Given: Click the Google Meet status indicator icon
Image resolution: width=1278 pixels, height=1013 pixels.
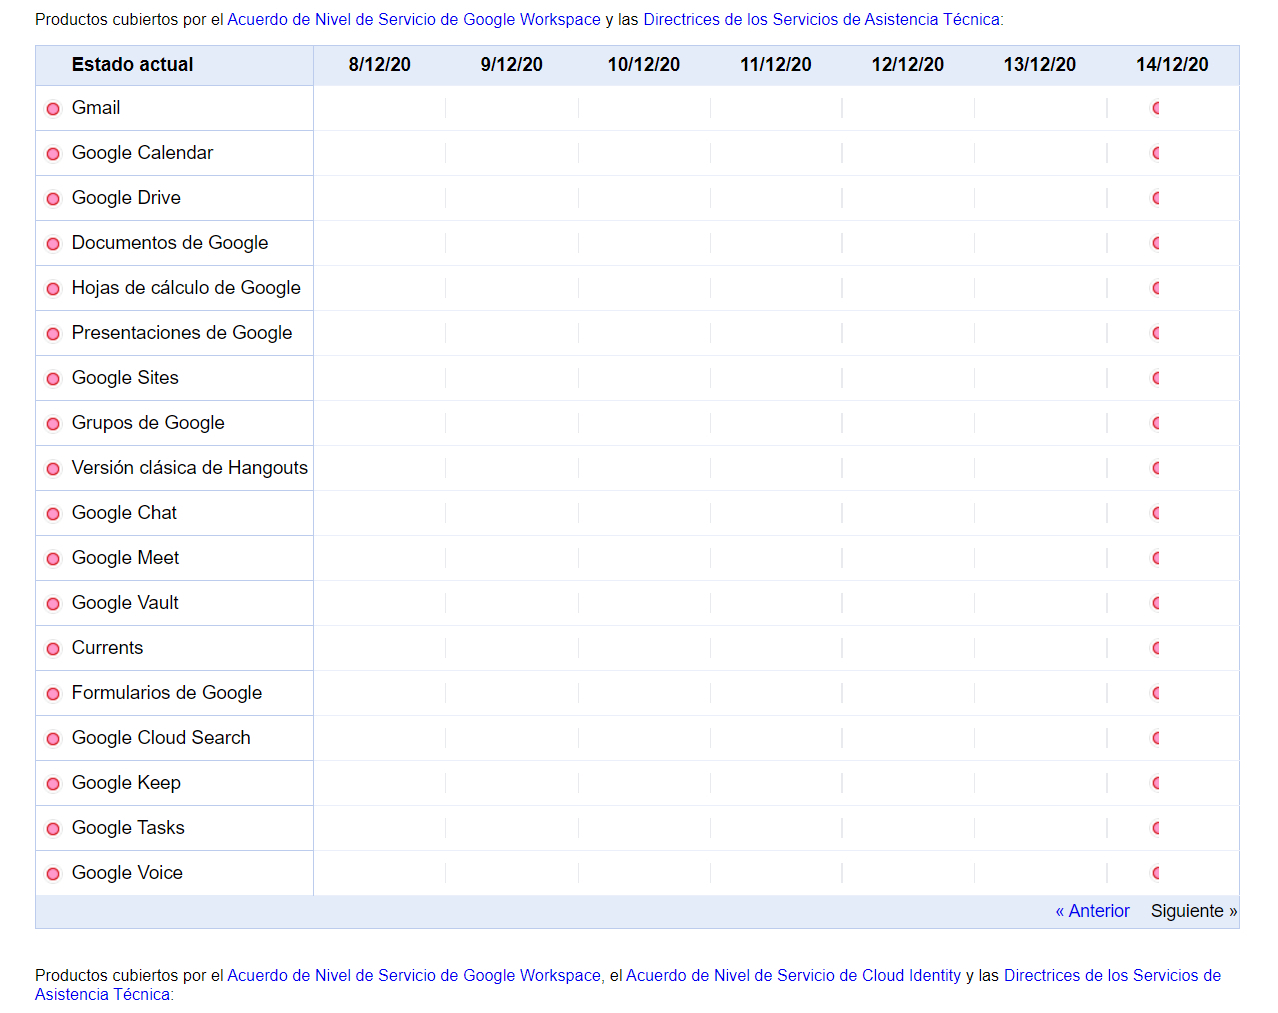Looking at the screenshot, I should click(x=53, y=558).
